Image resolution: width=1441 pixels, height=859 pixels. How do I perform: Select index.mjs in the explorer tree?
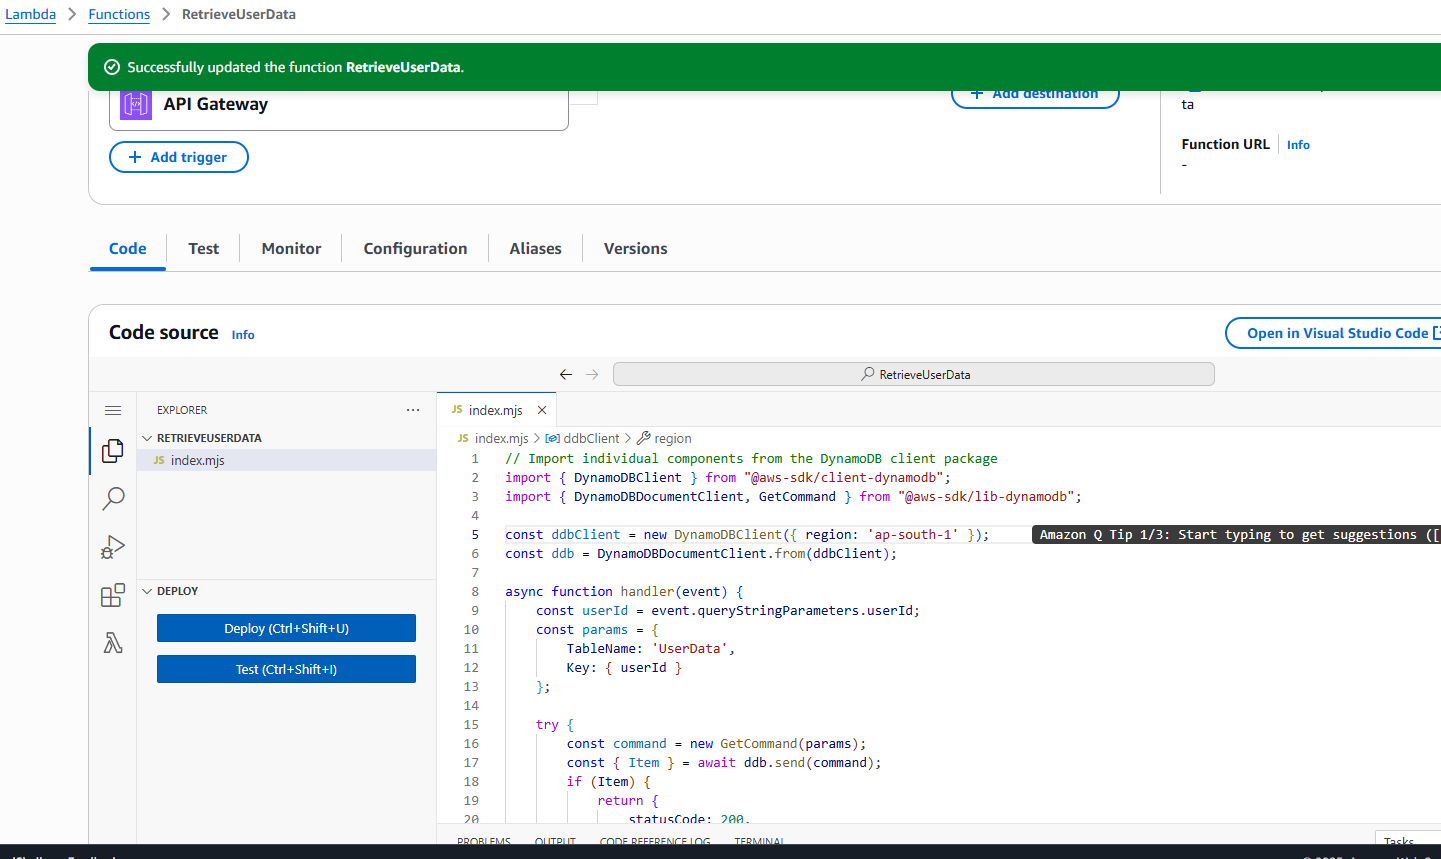(286, 460)
